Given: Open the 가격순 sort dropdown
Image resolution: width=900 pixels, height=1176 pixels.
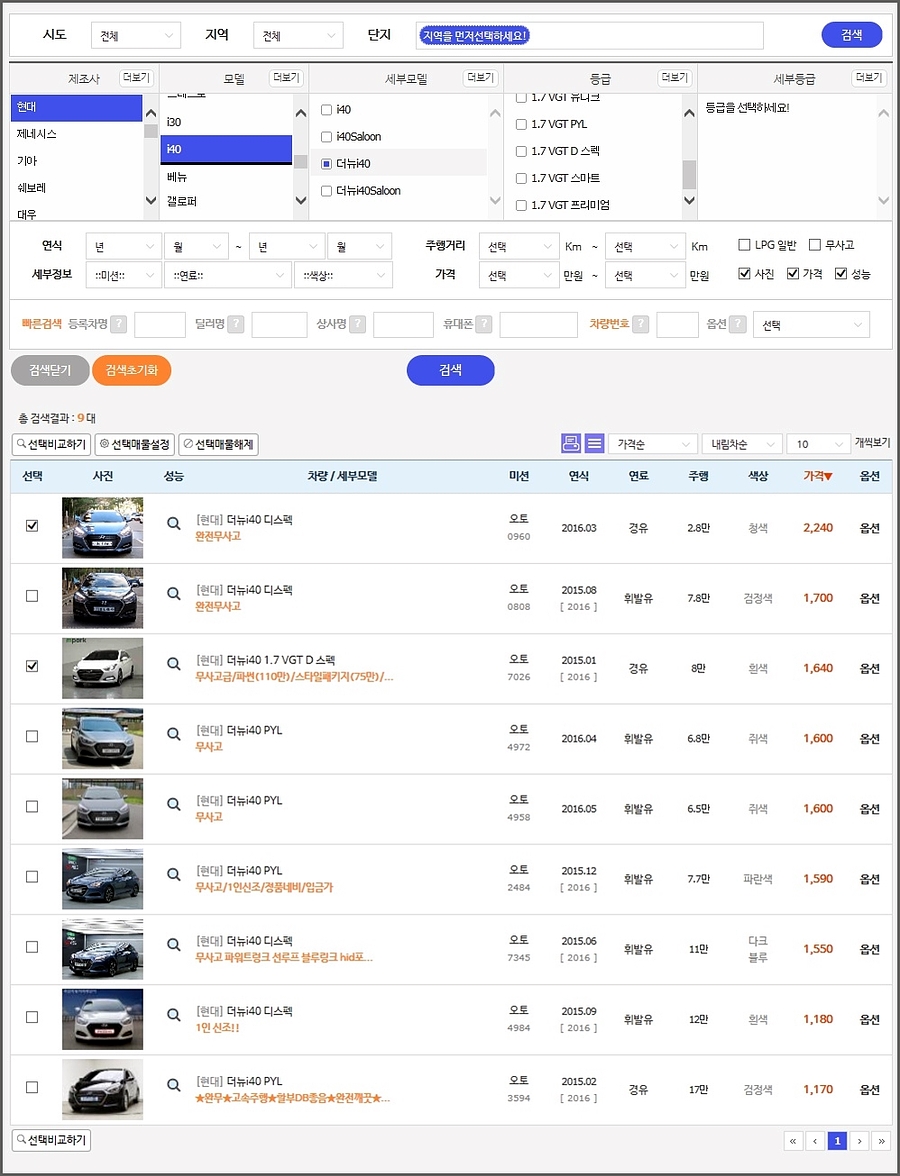Looking at the screenshot, I should [x=652, y=444].
